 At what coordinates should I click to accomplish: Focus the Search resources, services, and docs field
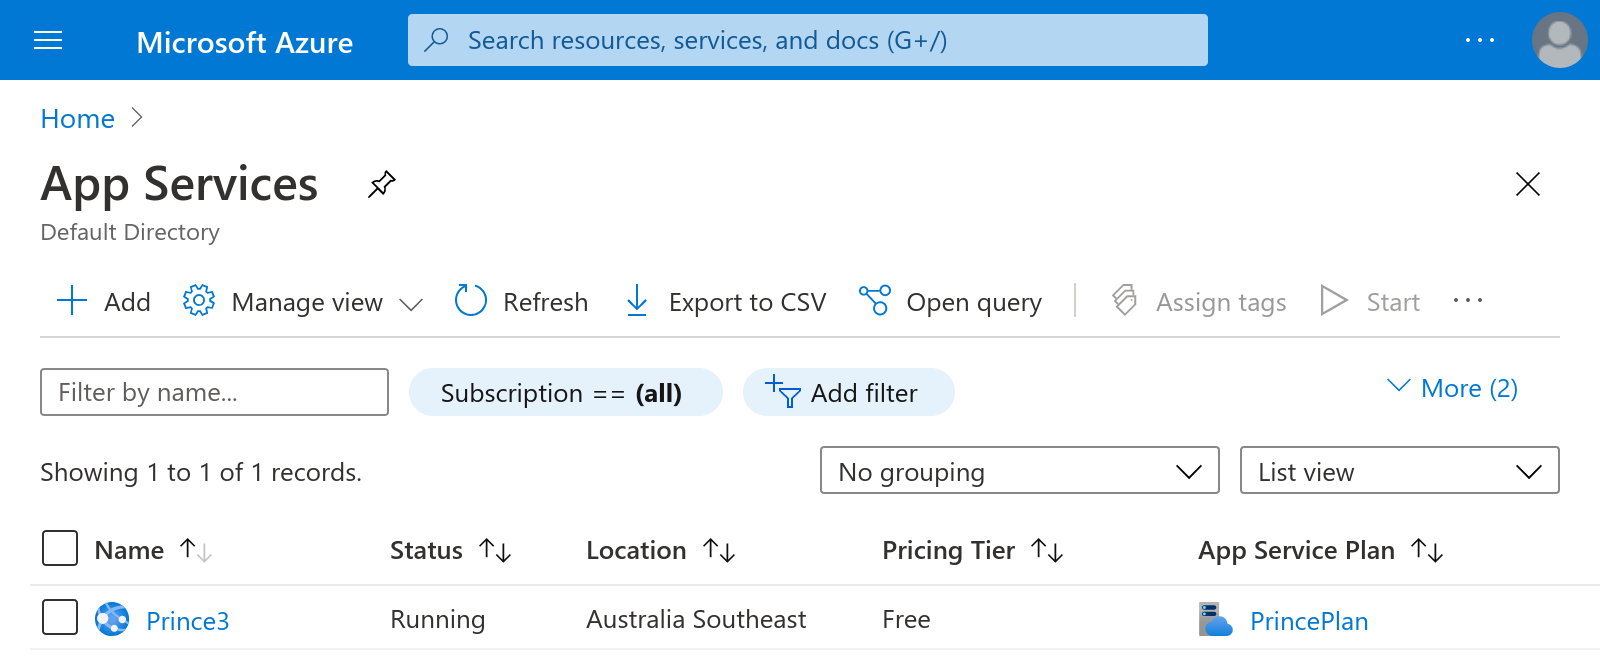[x=807, y=40]
